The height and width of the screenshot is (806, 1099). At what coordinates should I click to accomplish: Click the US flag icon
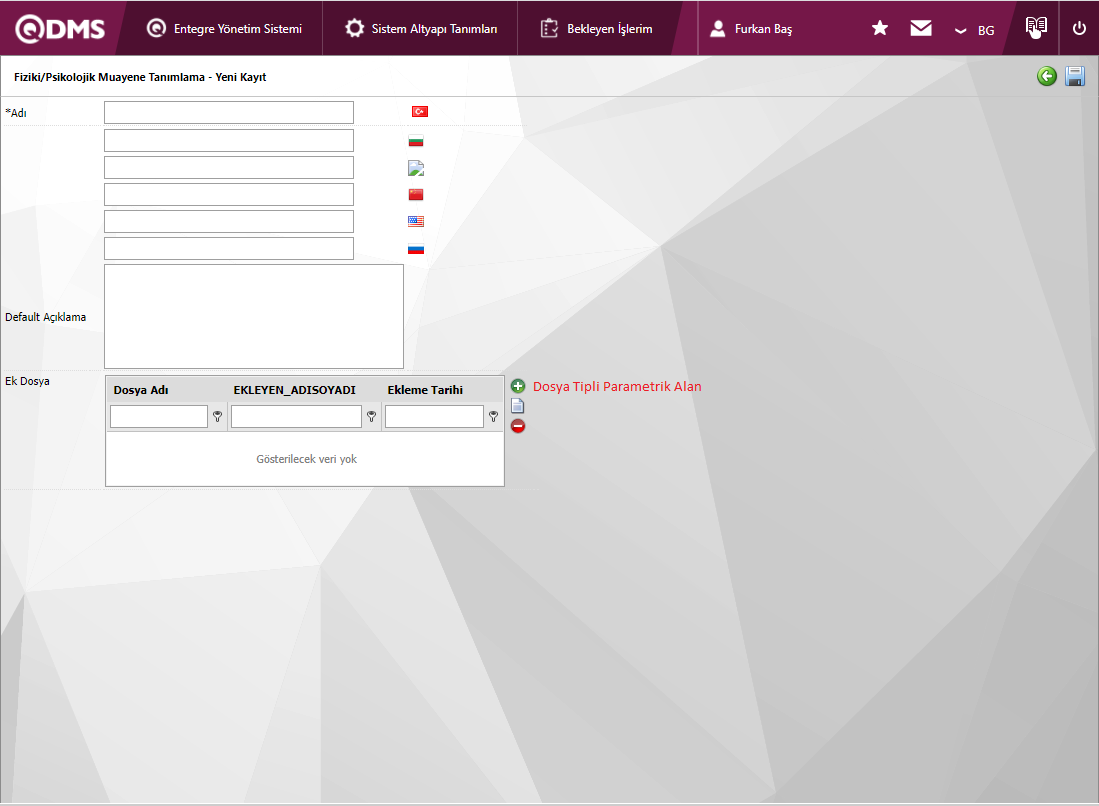pyautogui.click(x=416, y=221)
